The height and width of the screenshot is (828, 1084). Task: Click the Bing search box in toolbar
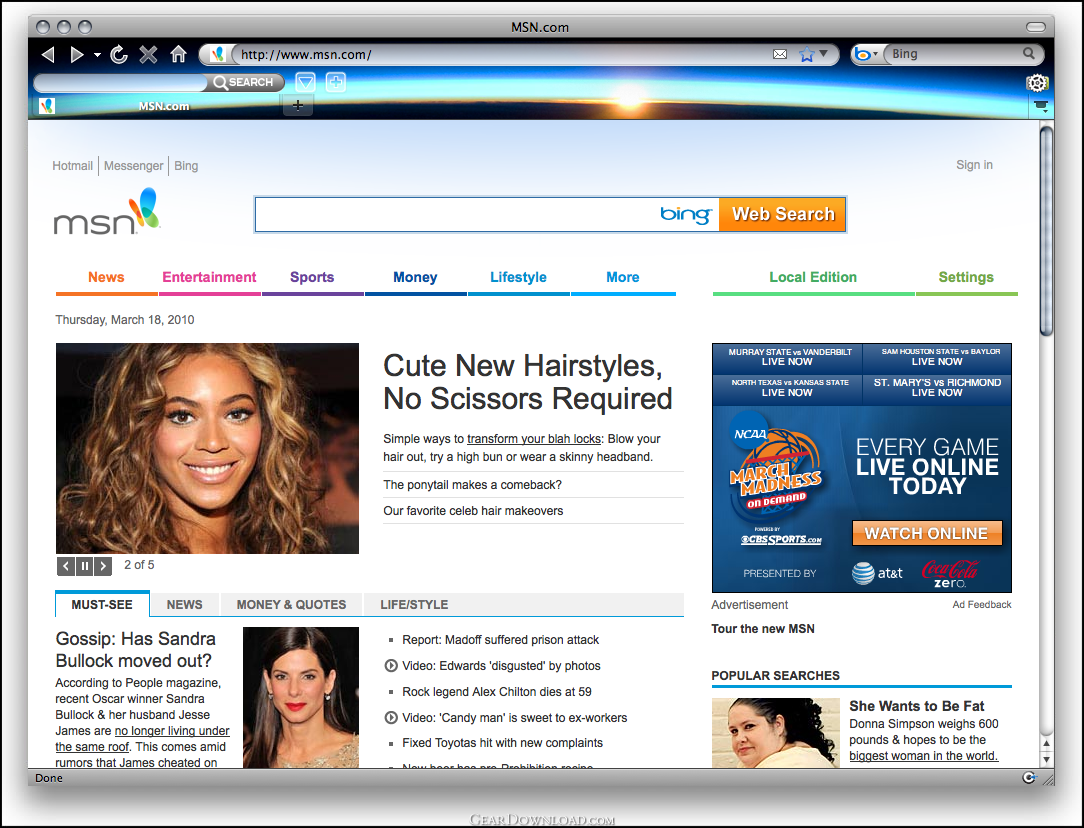pos(954,54)
